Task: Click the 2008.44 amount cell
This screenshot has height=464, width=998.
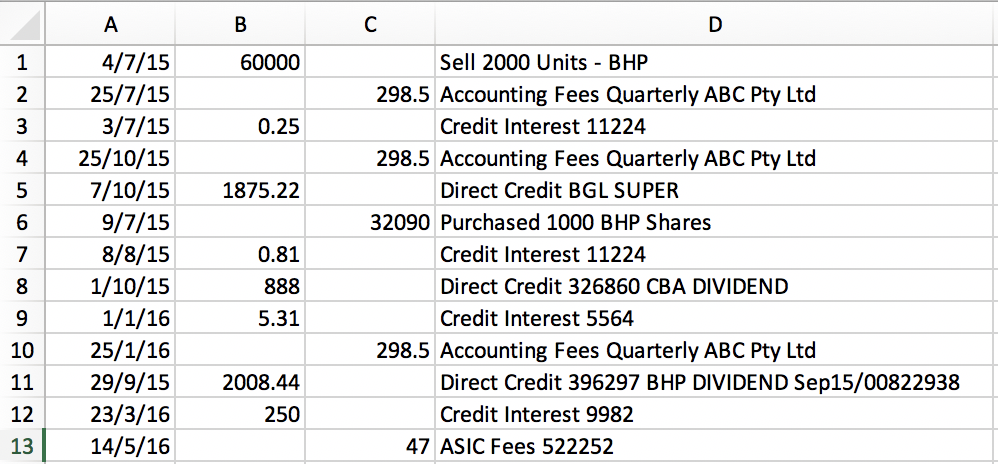Action: pyautogui.click(x=241, y=382)
